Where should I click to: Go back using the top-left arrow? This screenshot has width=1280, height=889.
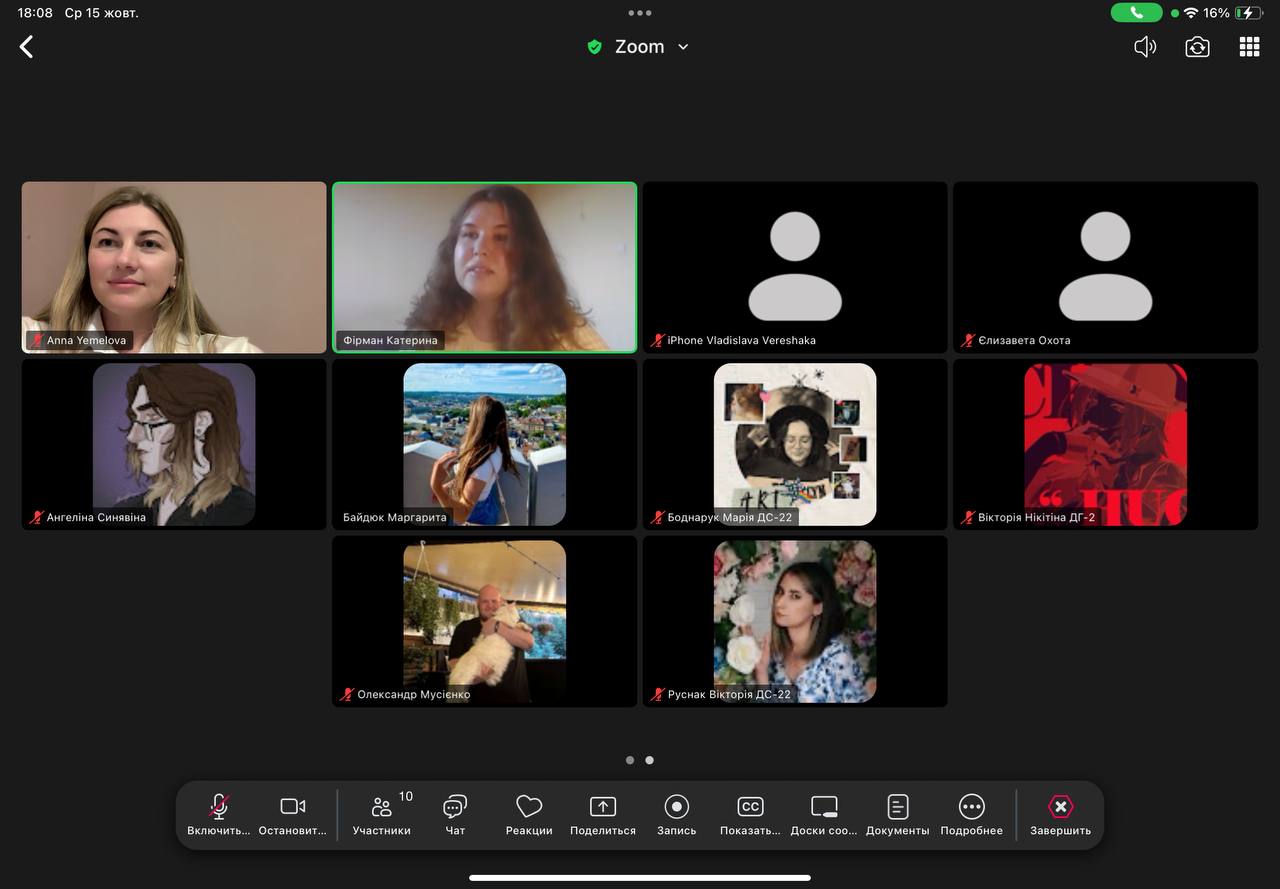point(27,47)
